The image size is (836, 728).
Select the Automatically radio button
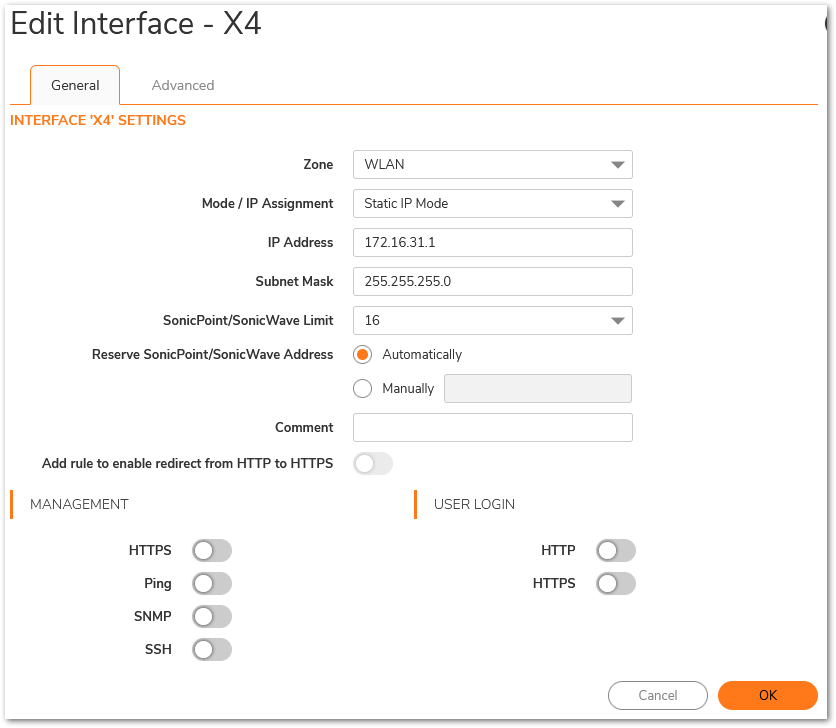363,355
